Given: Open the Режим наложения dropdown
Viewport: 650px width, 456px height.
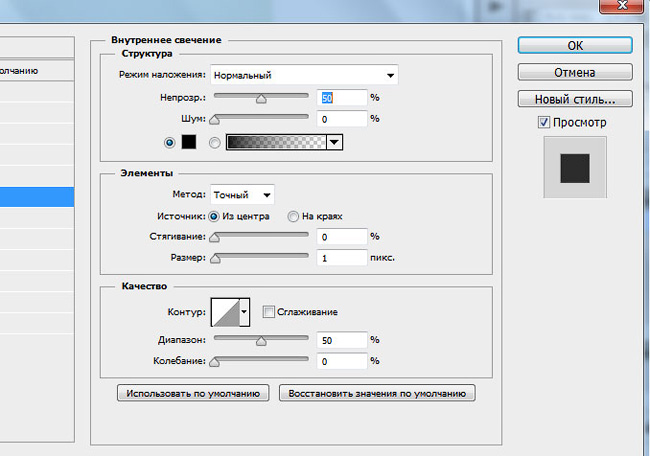Looking at the screenshot, I should click(x=304, y=75).
